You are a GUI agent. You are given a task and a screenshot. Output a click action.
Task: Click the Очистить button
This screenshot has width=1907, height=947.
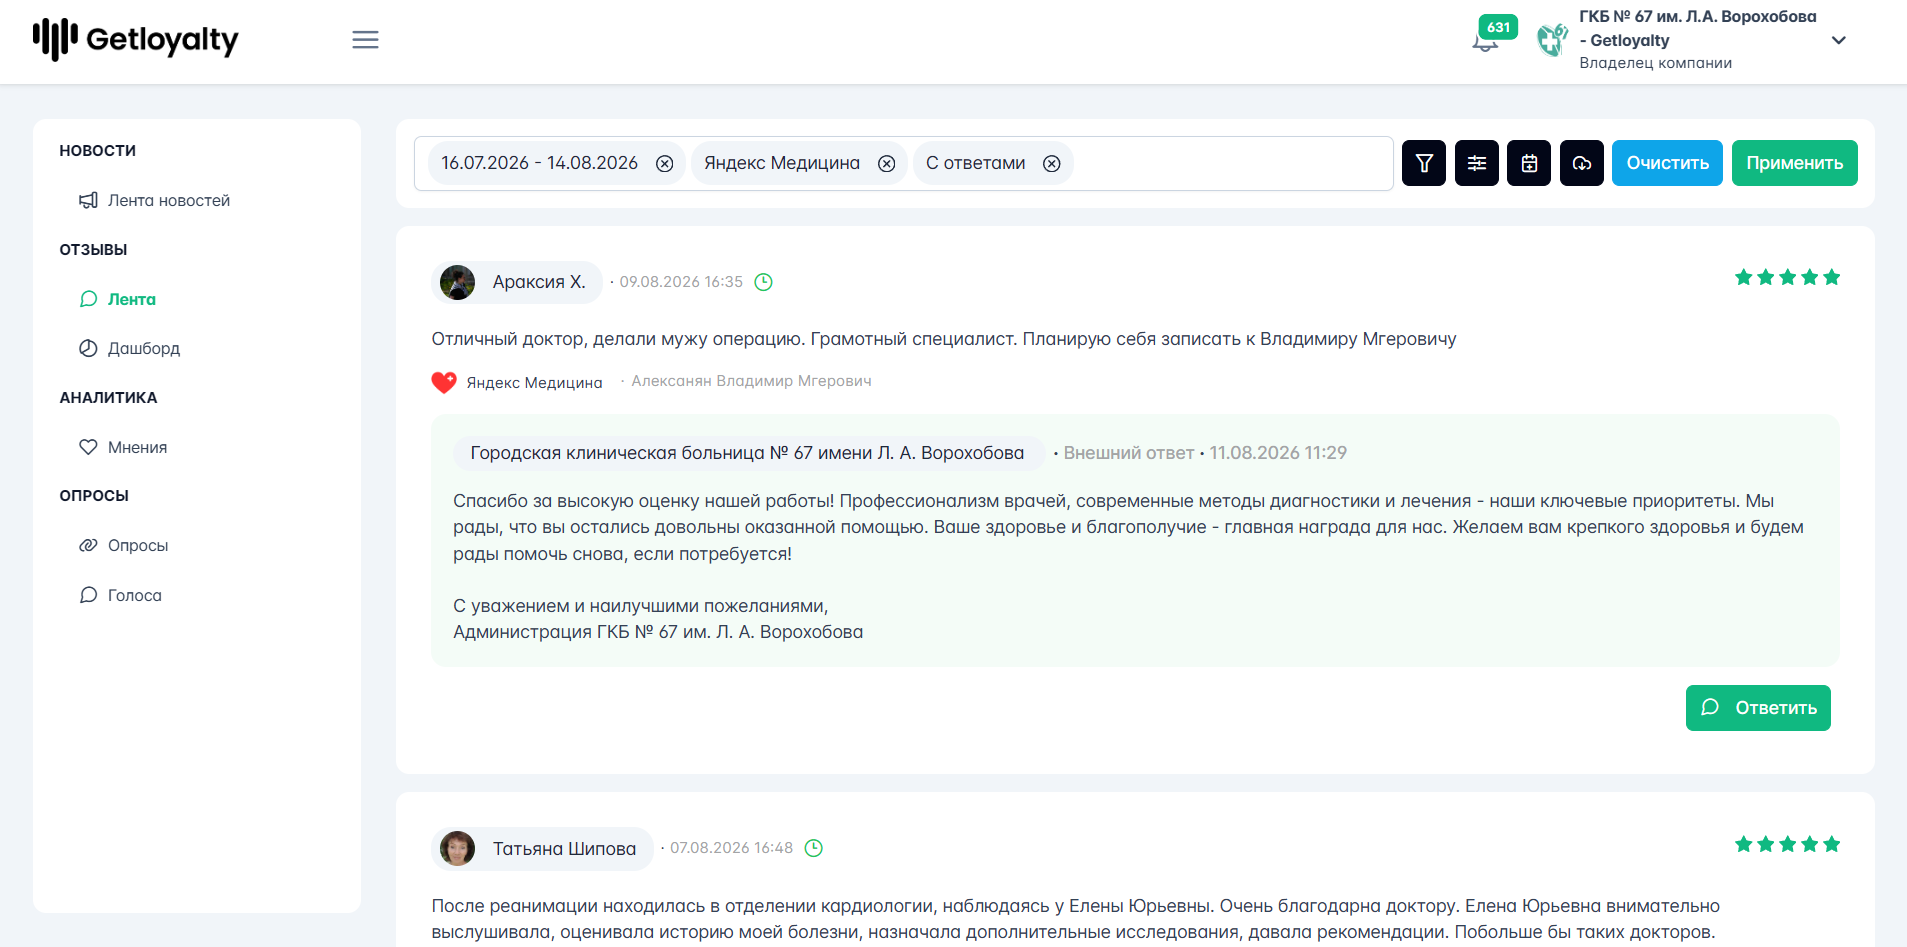1667,163
